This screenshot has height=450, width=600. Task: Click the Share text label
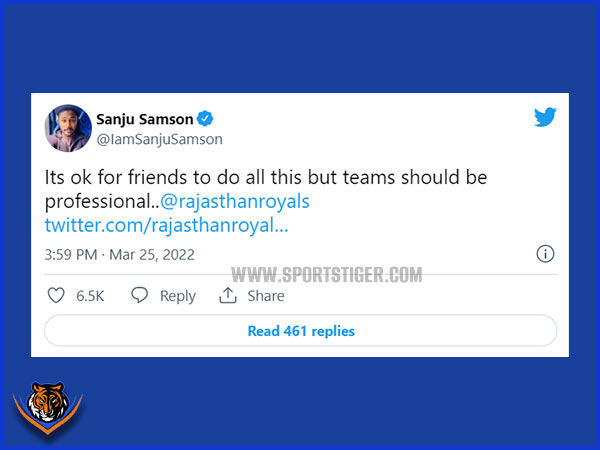tap(266, 296)
